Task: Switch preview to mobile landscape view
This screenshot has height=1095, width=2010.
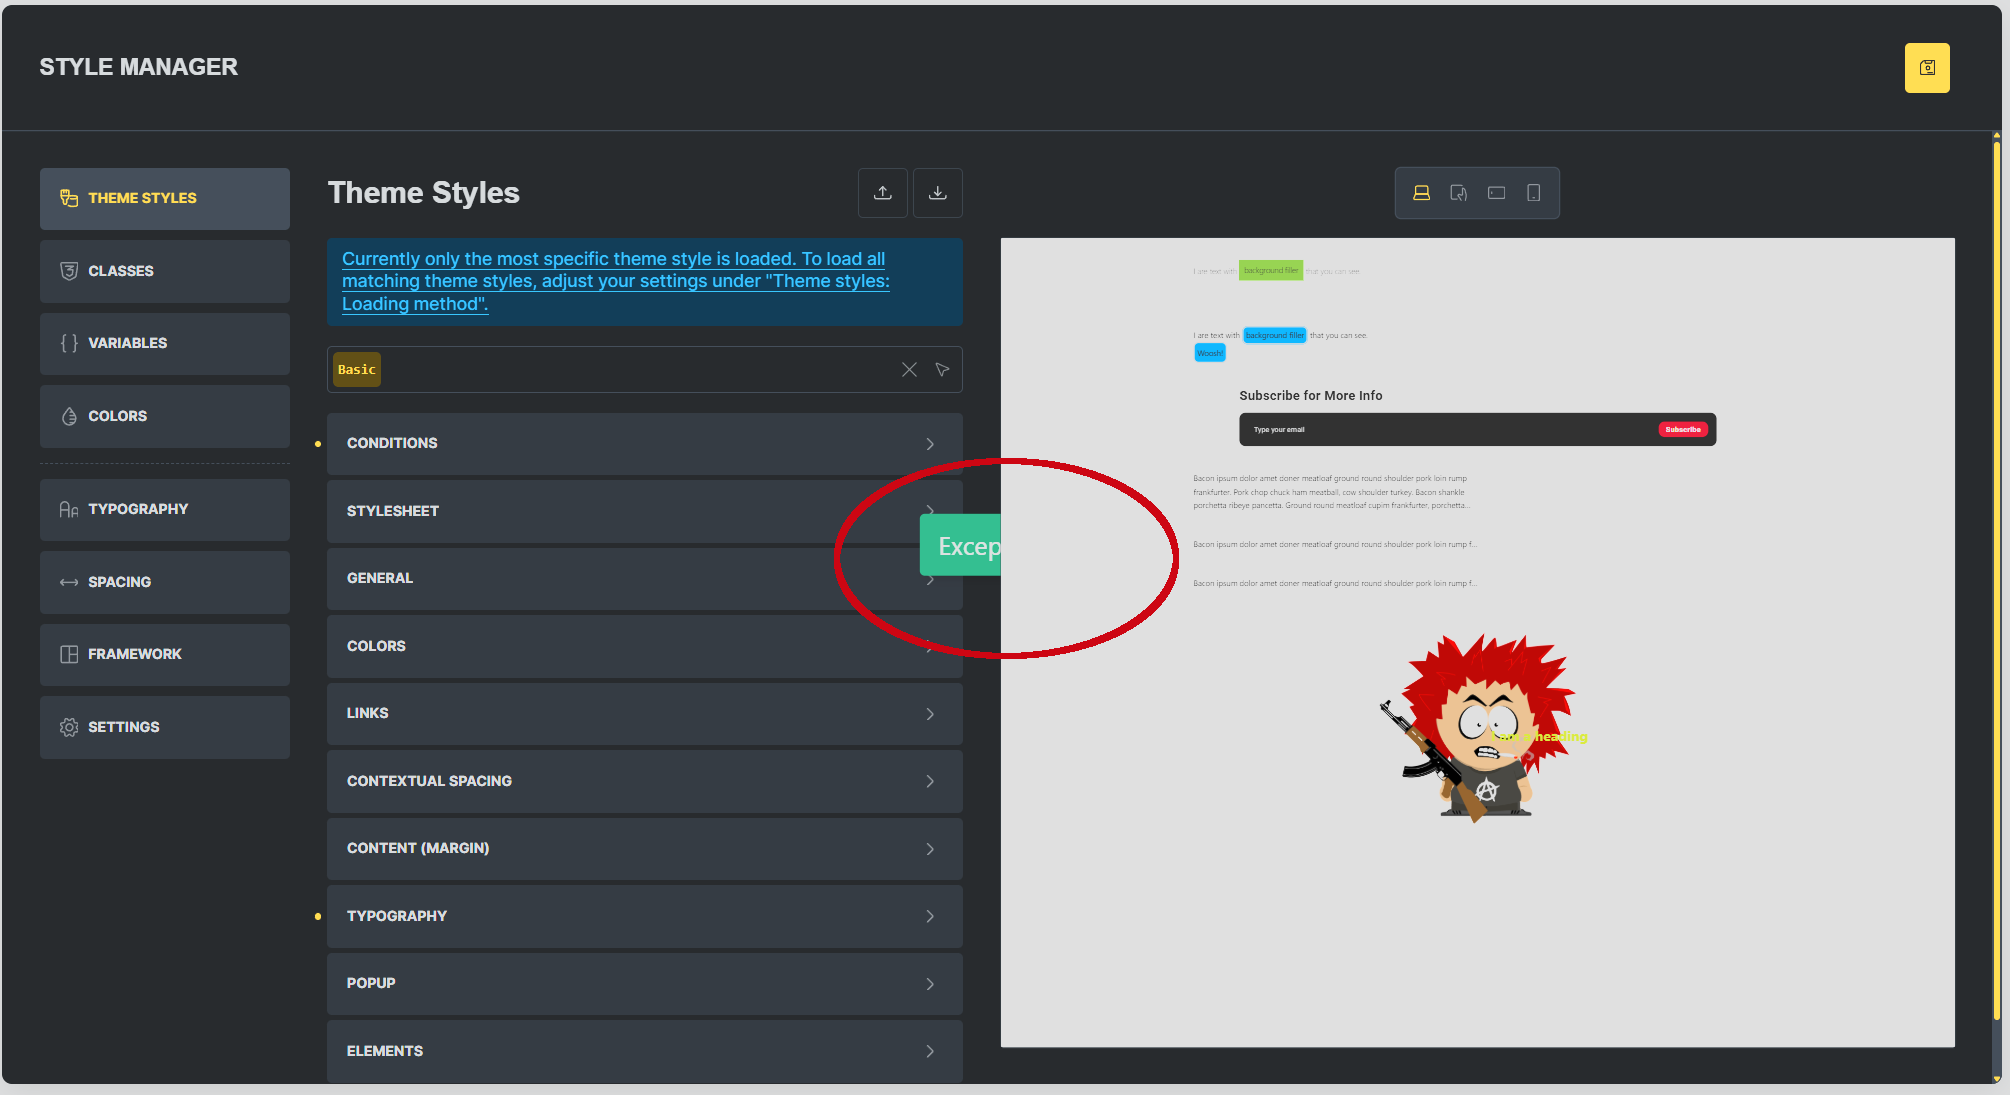Action: [1496, 193]
